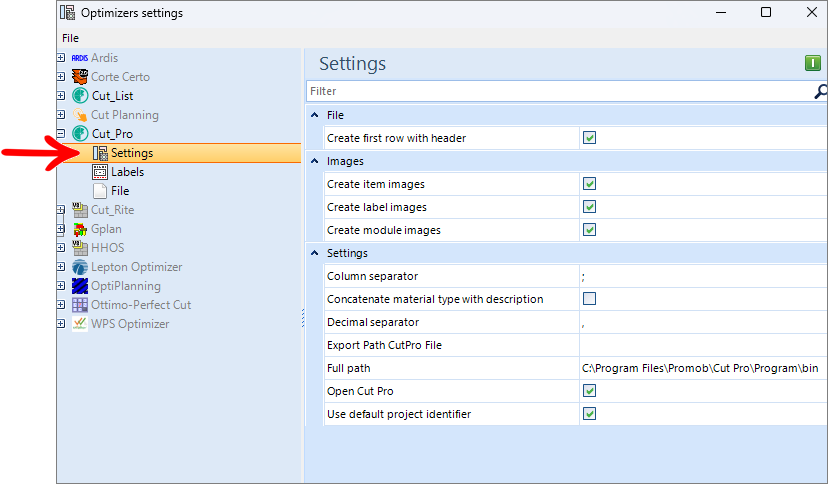The image size is (828, 484).
Task: Click the green info icon beside Settings heading
Action: click(813, 63)
